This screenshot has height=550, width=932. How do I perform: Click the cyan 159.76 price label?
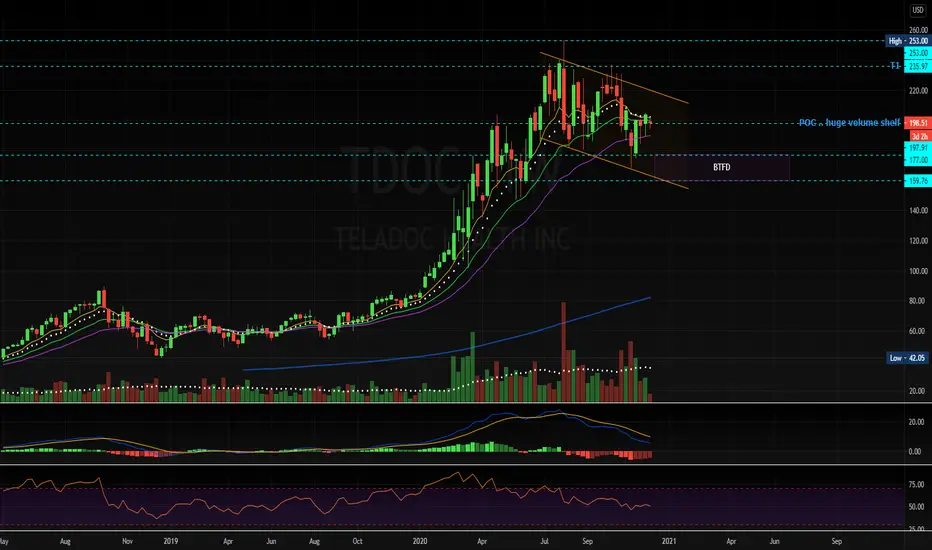tap(917, 181)
